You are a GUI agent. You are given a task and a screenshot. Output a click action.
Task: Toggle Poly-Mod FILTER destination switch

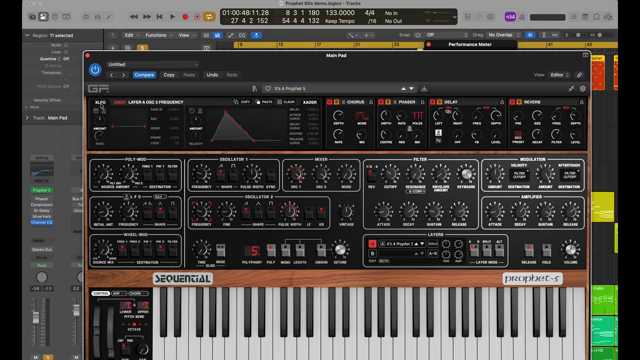173,176
